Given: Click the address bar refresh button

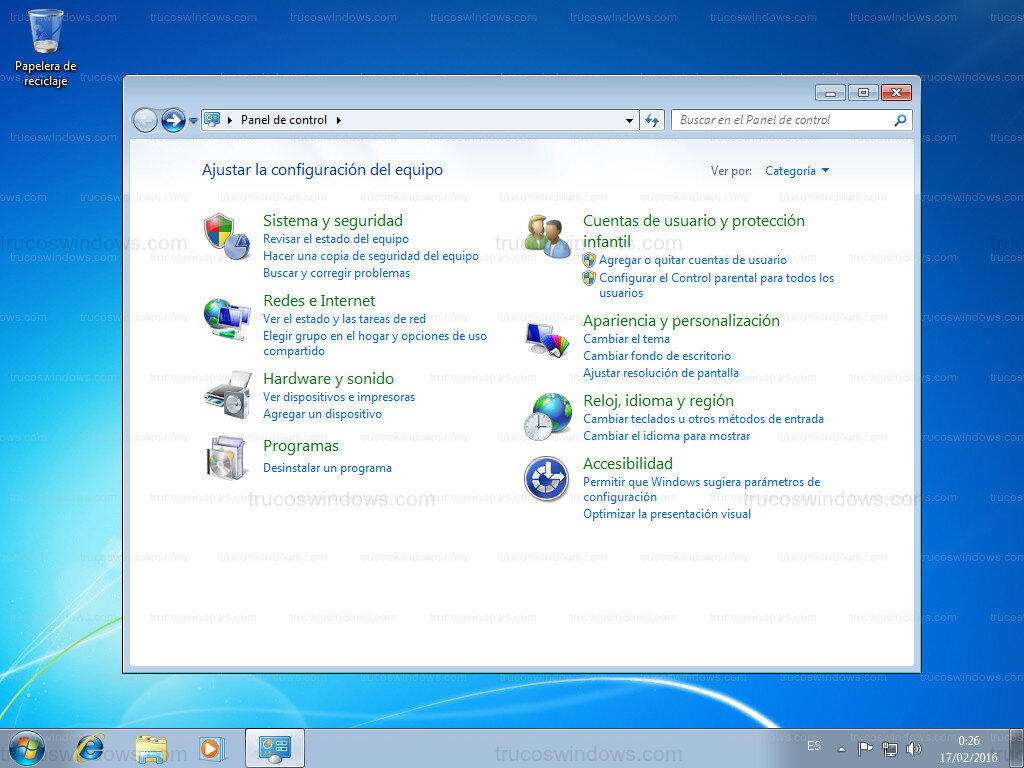Looking at the screenshot, I should [652, 119].
